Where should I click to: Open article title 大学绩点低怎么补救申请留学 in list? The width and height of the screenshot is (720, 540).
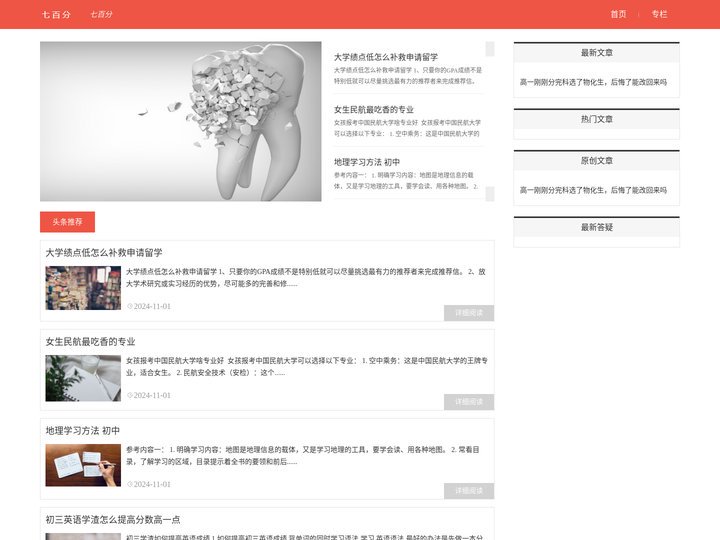pyautogui.click(x=104, y=253)
